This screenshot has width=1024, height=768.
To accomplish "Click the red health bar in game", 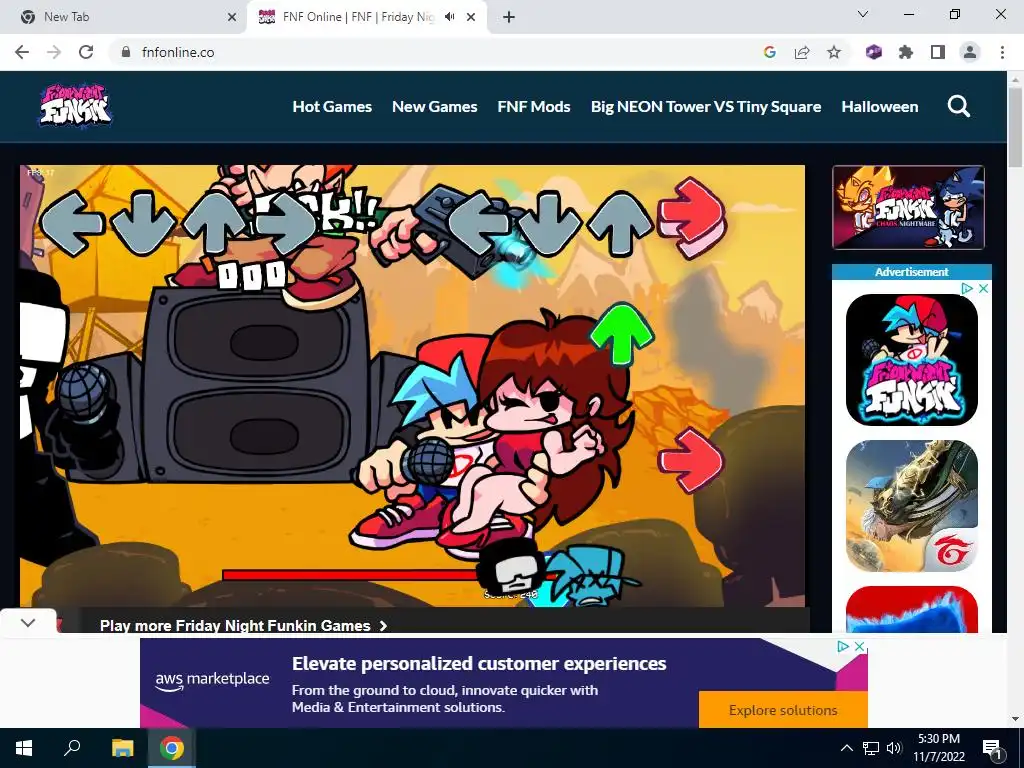I will tap(353, 575).
